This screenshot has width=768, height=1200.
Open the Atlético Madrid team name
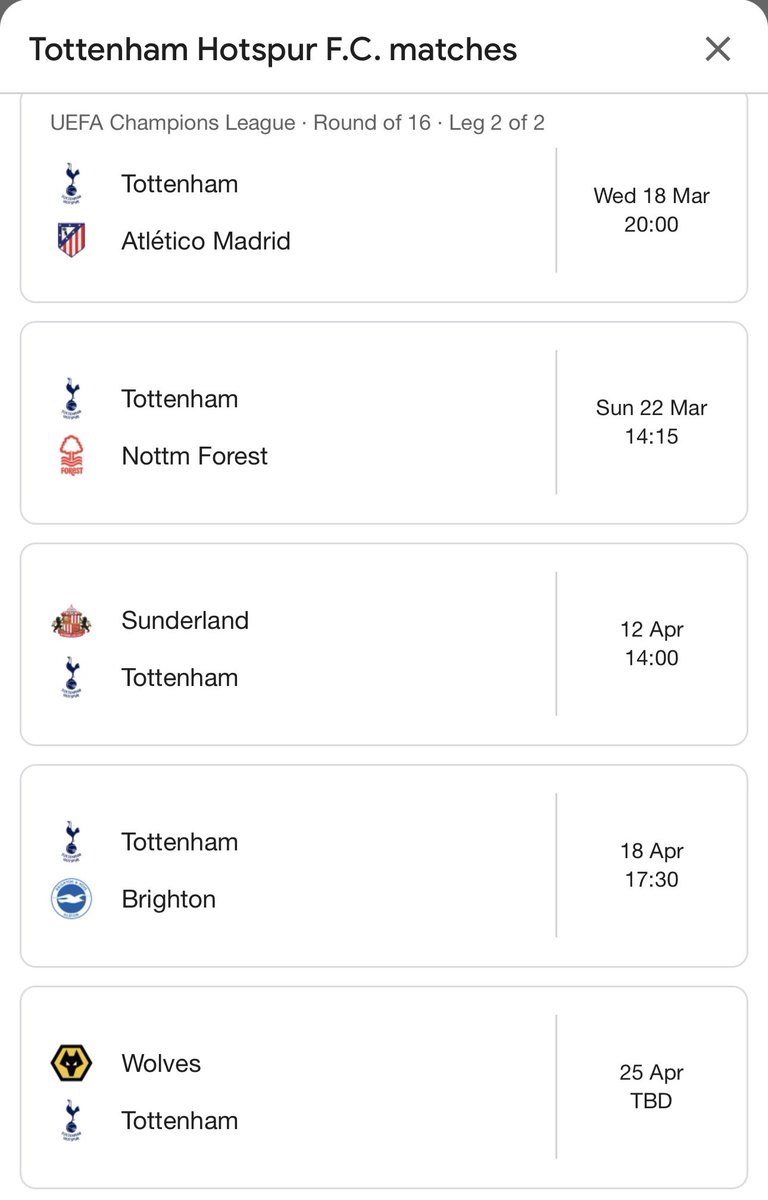[x=206, y=241]
